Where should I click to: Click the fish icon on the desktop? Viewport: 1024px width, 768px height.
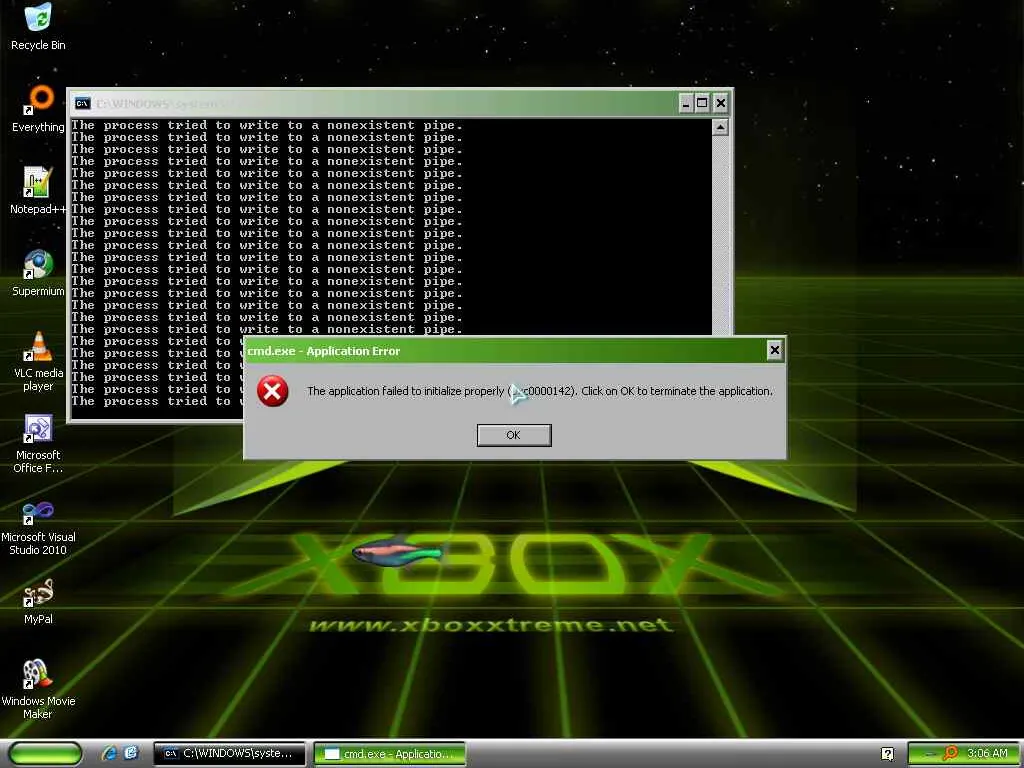tap(397, 553)
